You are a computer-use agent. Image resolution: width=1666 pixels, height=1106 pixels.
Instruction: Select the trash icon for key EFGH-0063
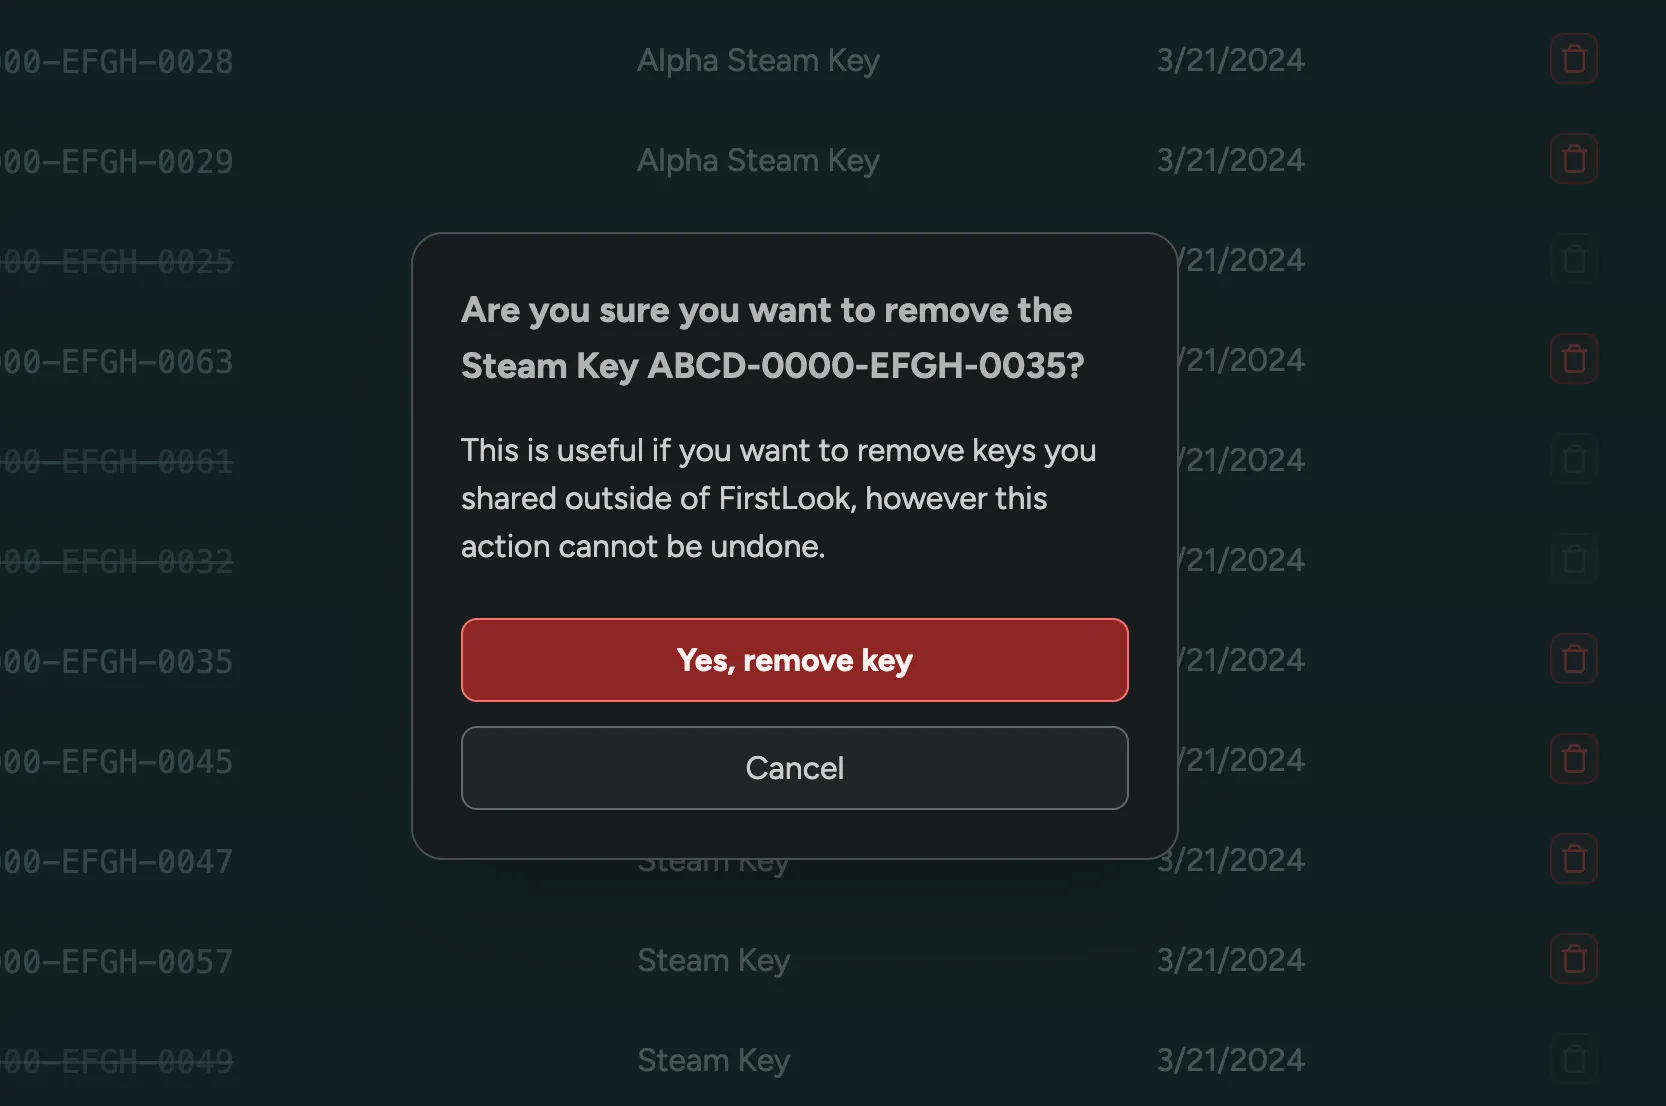(x=1573, y=359)
